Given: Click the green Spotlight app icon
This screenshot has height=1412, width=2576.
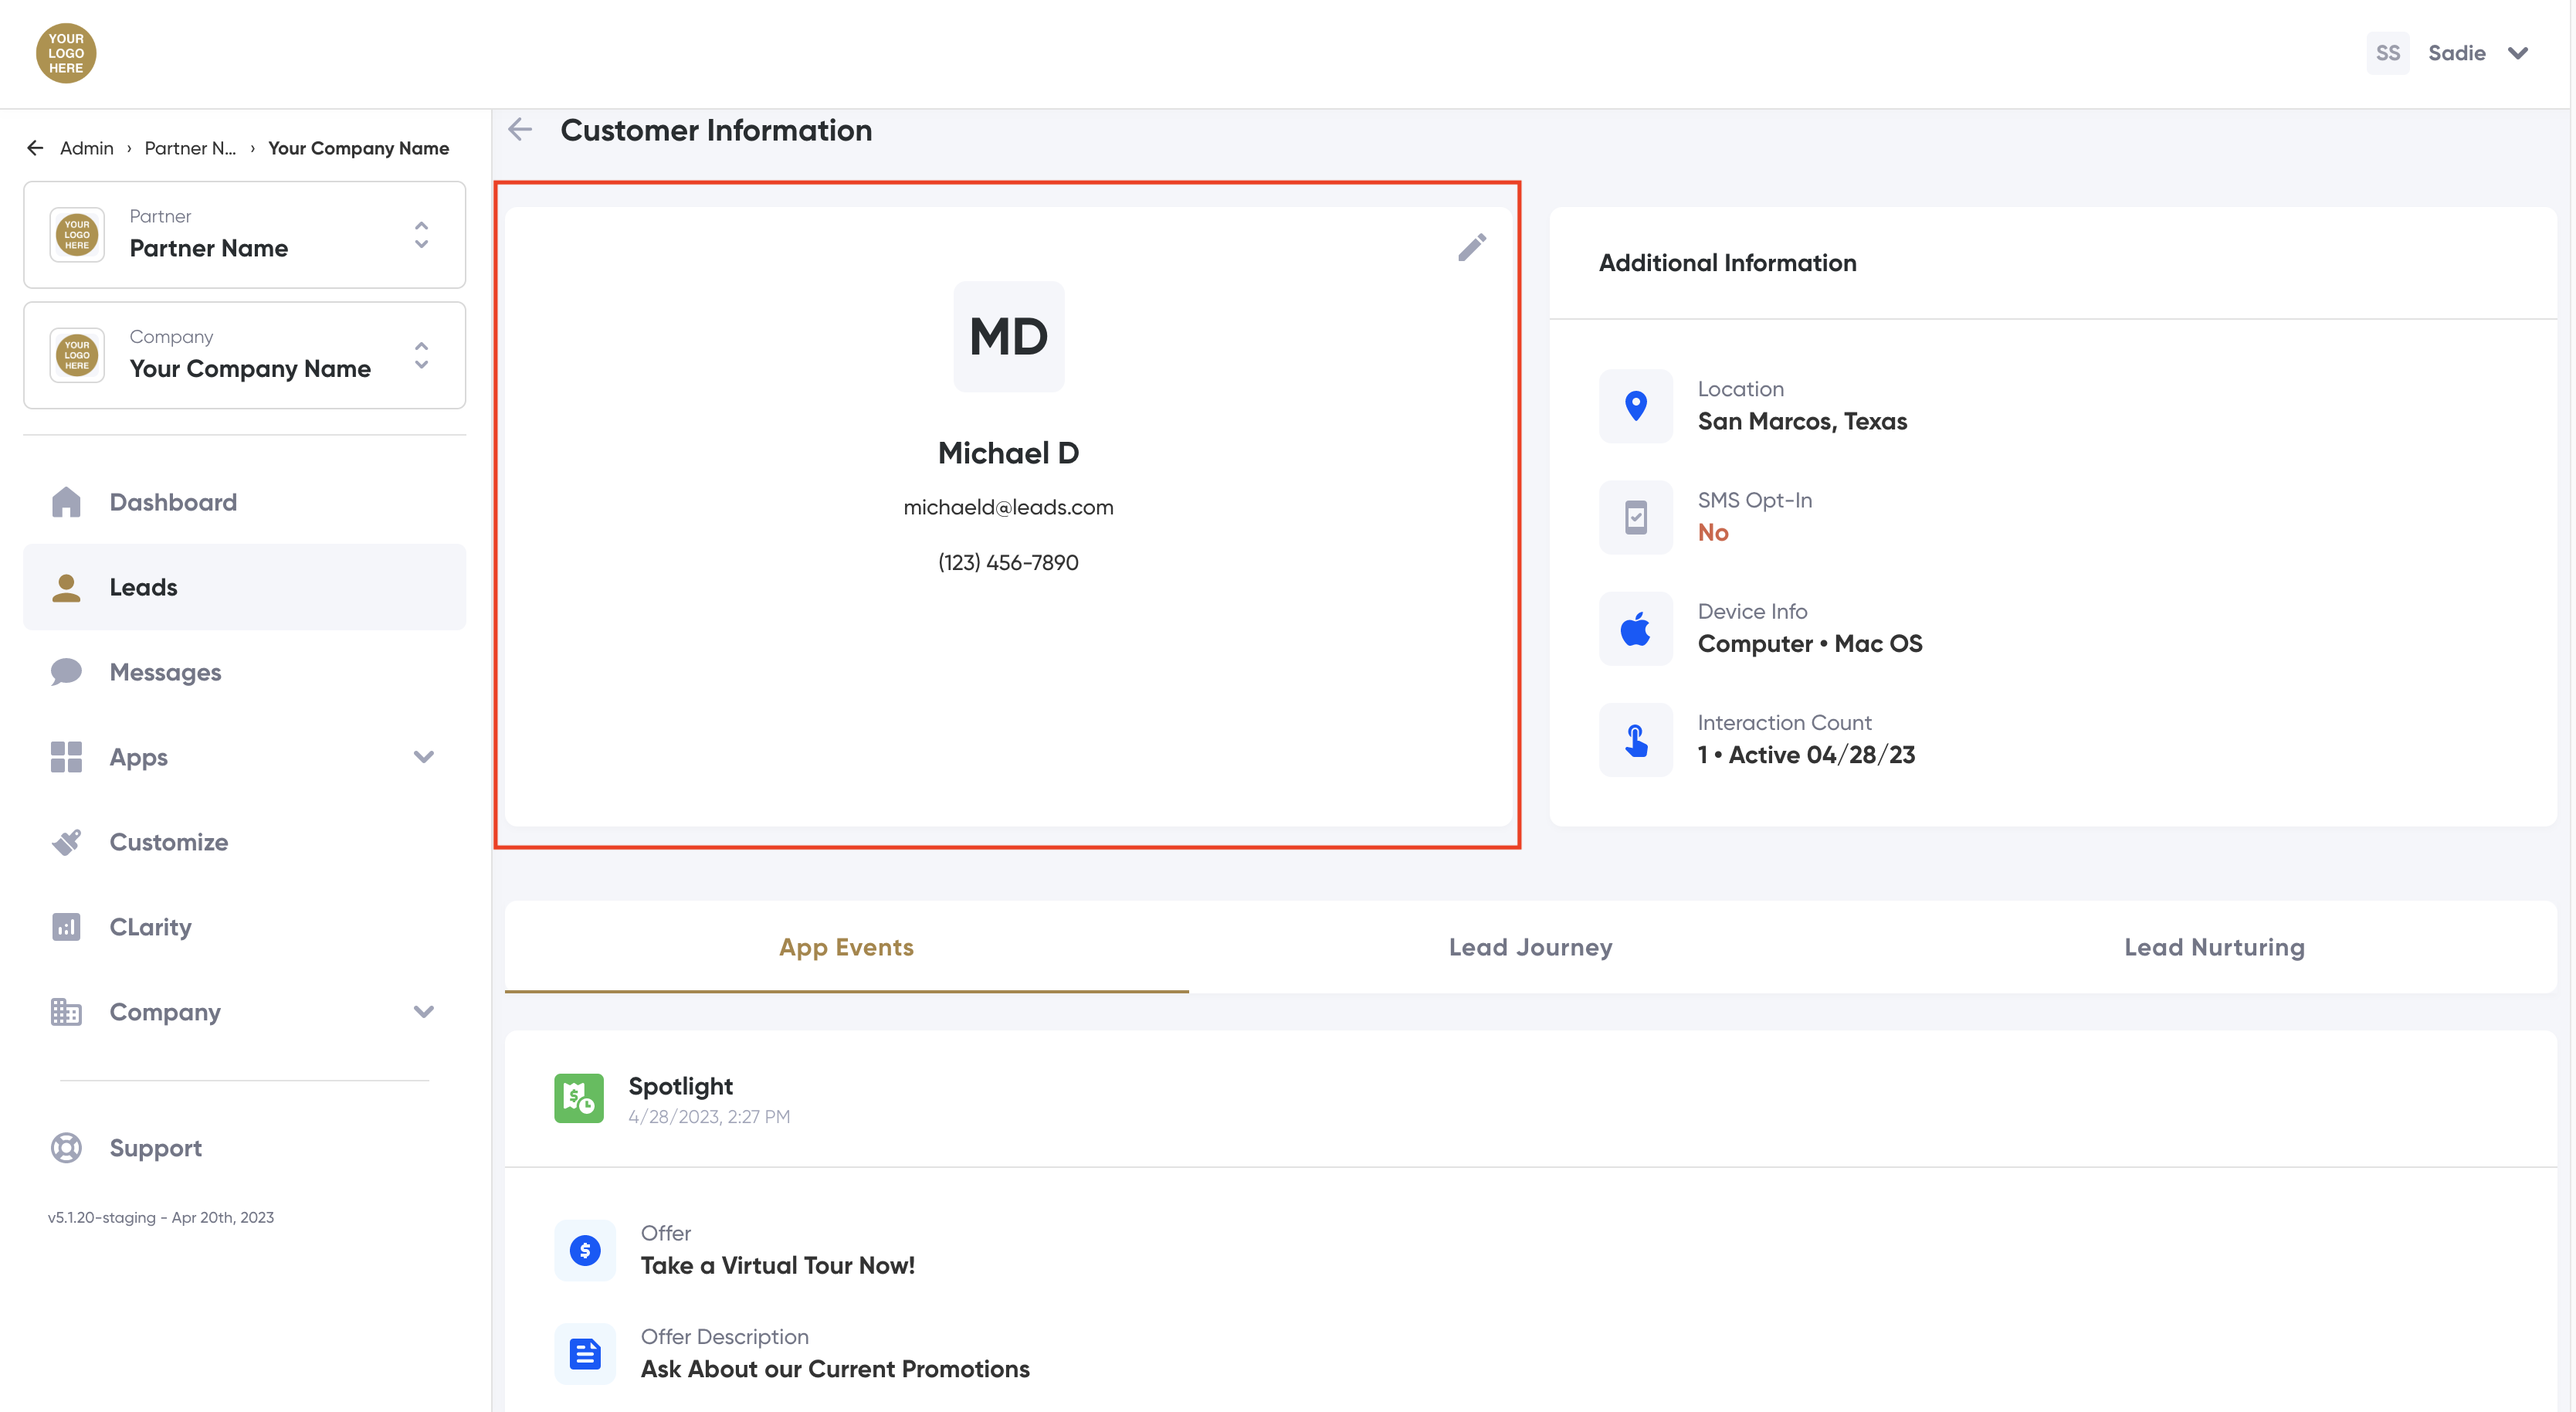Looking at the screenshot, I should pyautogui.click(x=579, y=1098).
